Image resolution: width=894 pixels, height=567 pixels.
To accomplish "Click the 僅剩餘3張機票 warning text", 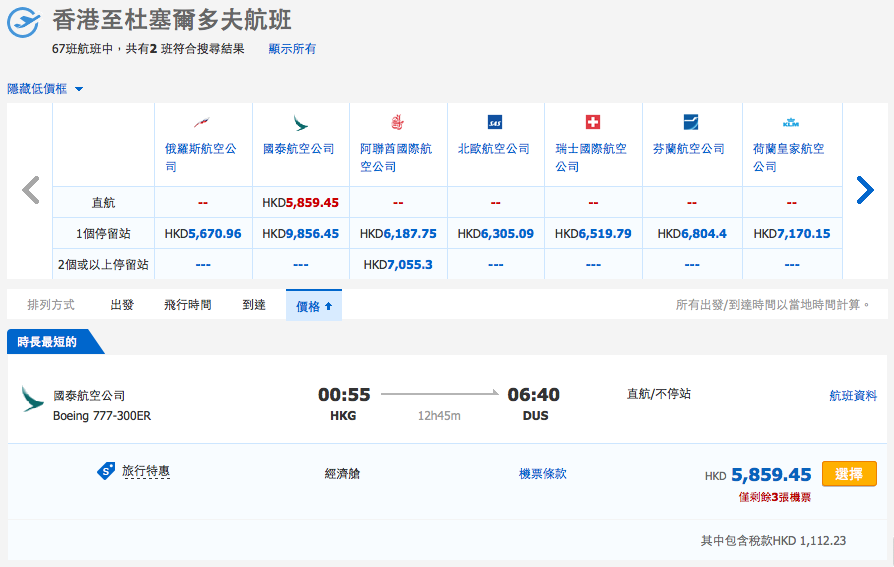I will 775,497.
